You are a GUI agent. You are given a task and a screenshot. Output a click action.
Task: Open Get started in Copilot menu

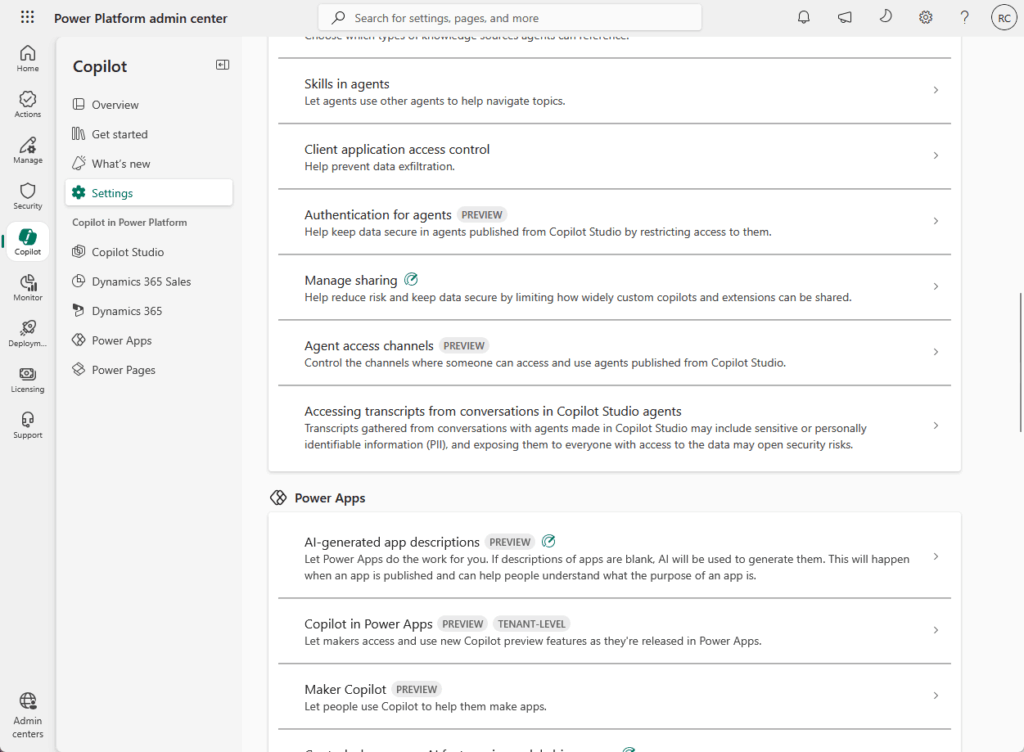149,134
